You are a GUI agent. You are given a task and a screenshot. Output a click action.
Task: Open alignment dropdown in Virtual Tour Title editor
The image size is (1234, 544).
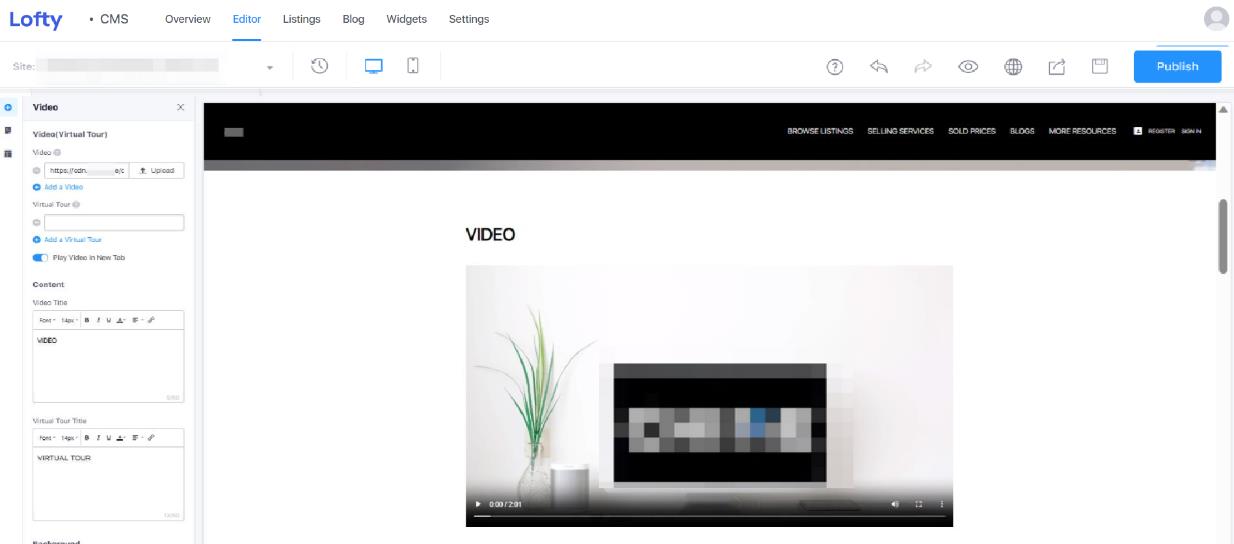point(137,438)
